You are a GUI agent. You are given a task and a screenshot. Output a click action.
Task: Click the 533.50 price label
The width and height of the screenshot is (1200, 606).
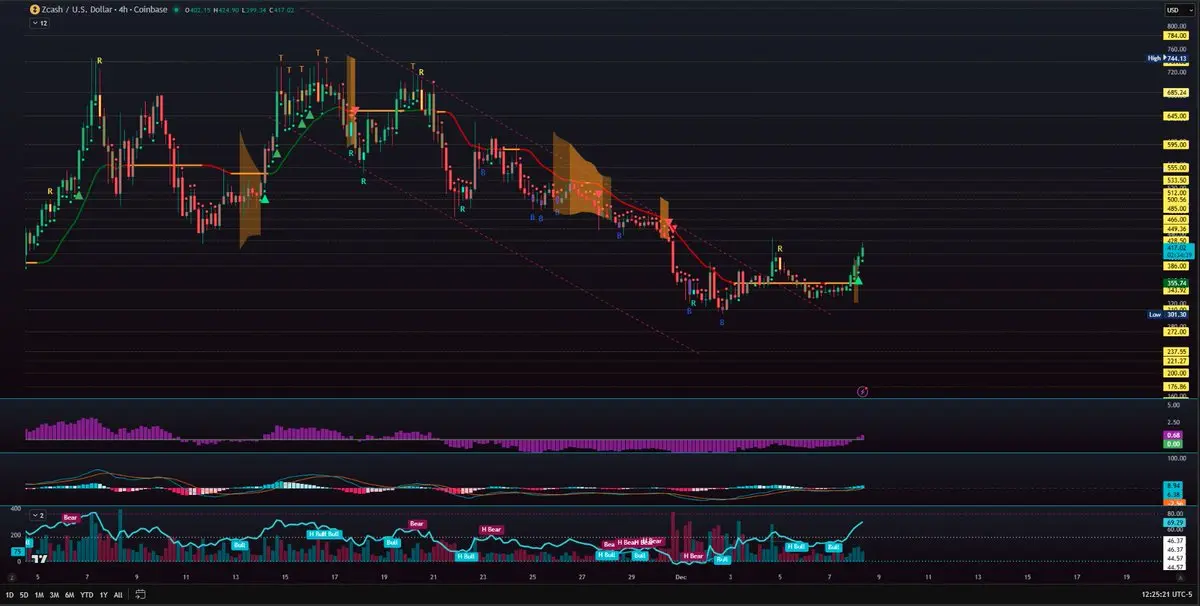pos(1175,180)
